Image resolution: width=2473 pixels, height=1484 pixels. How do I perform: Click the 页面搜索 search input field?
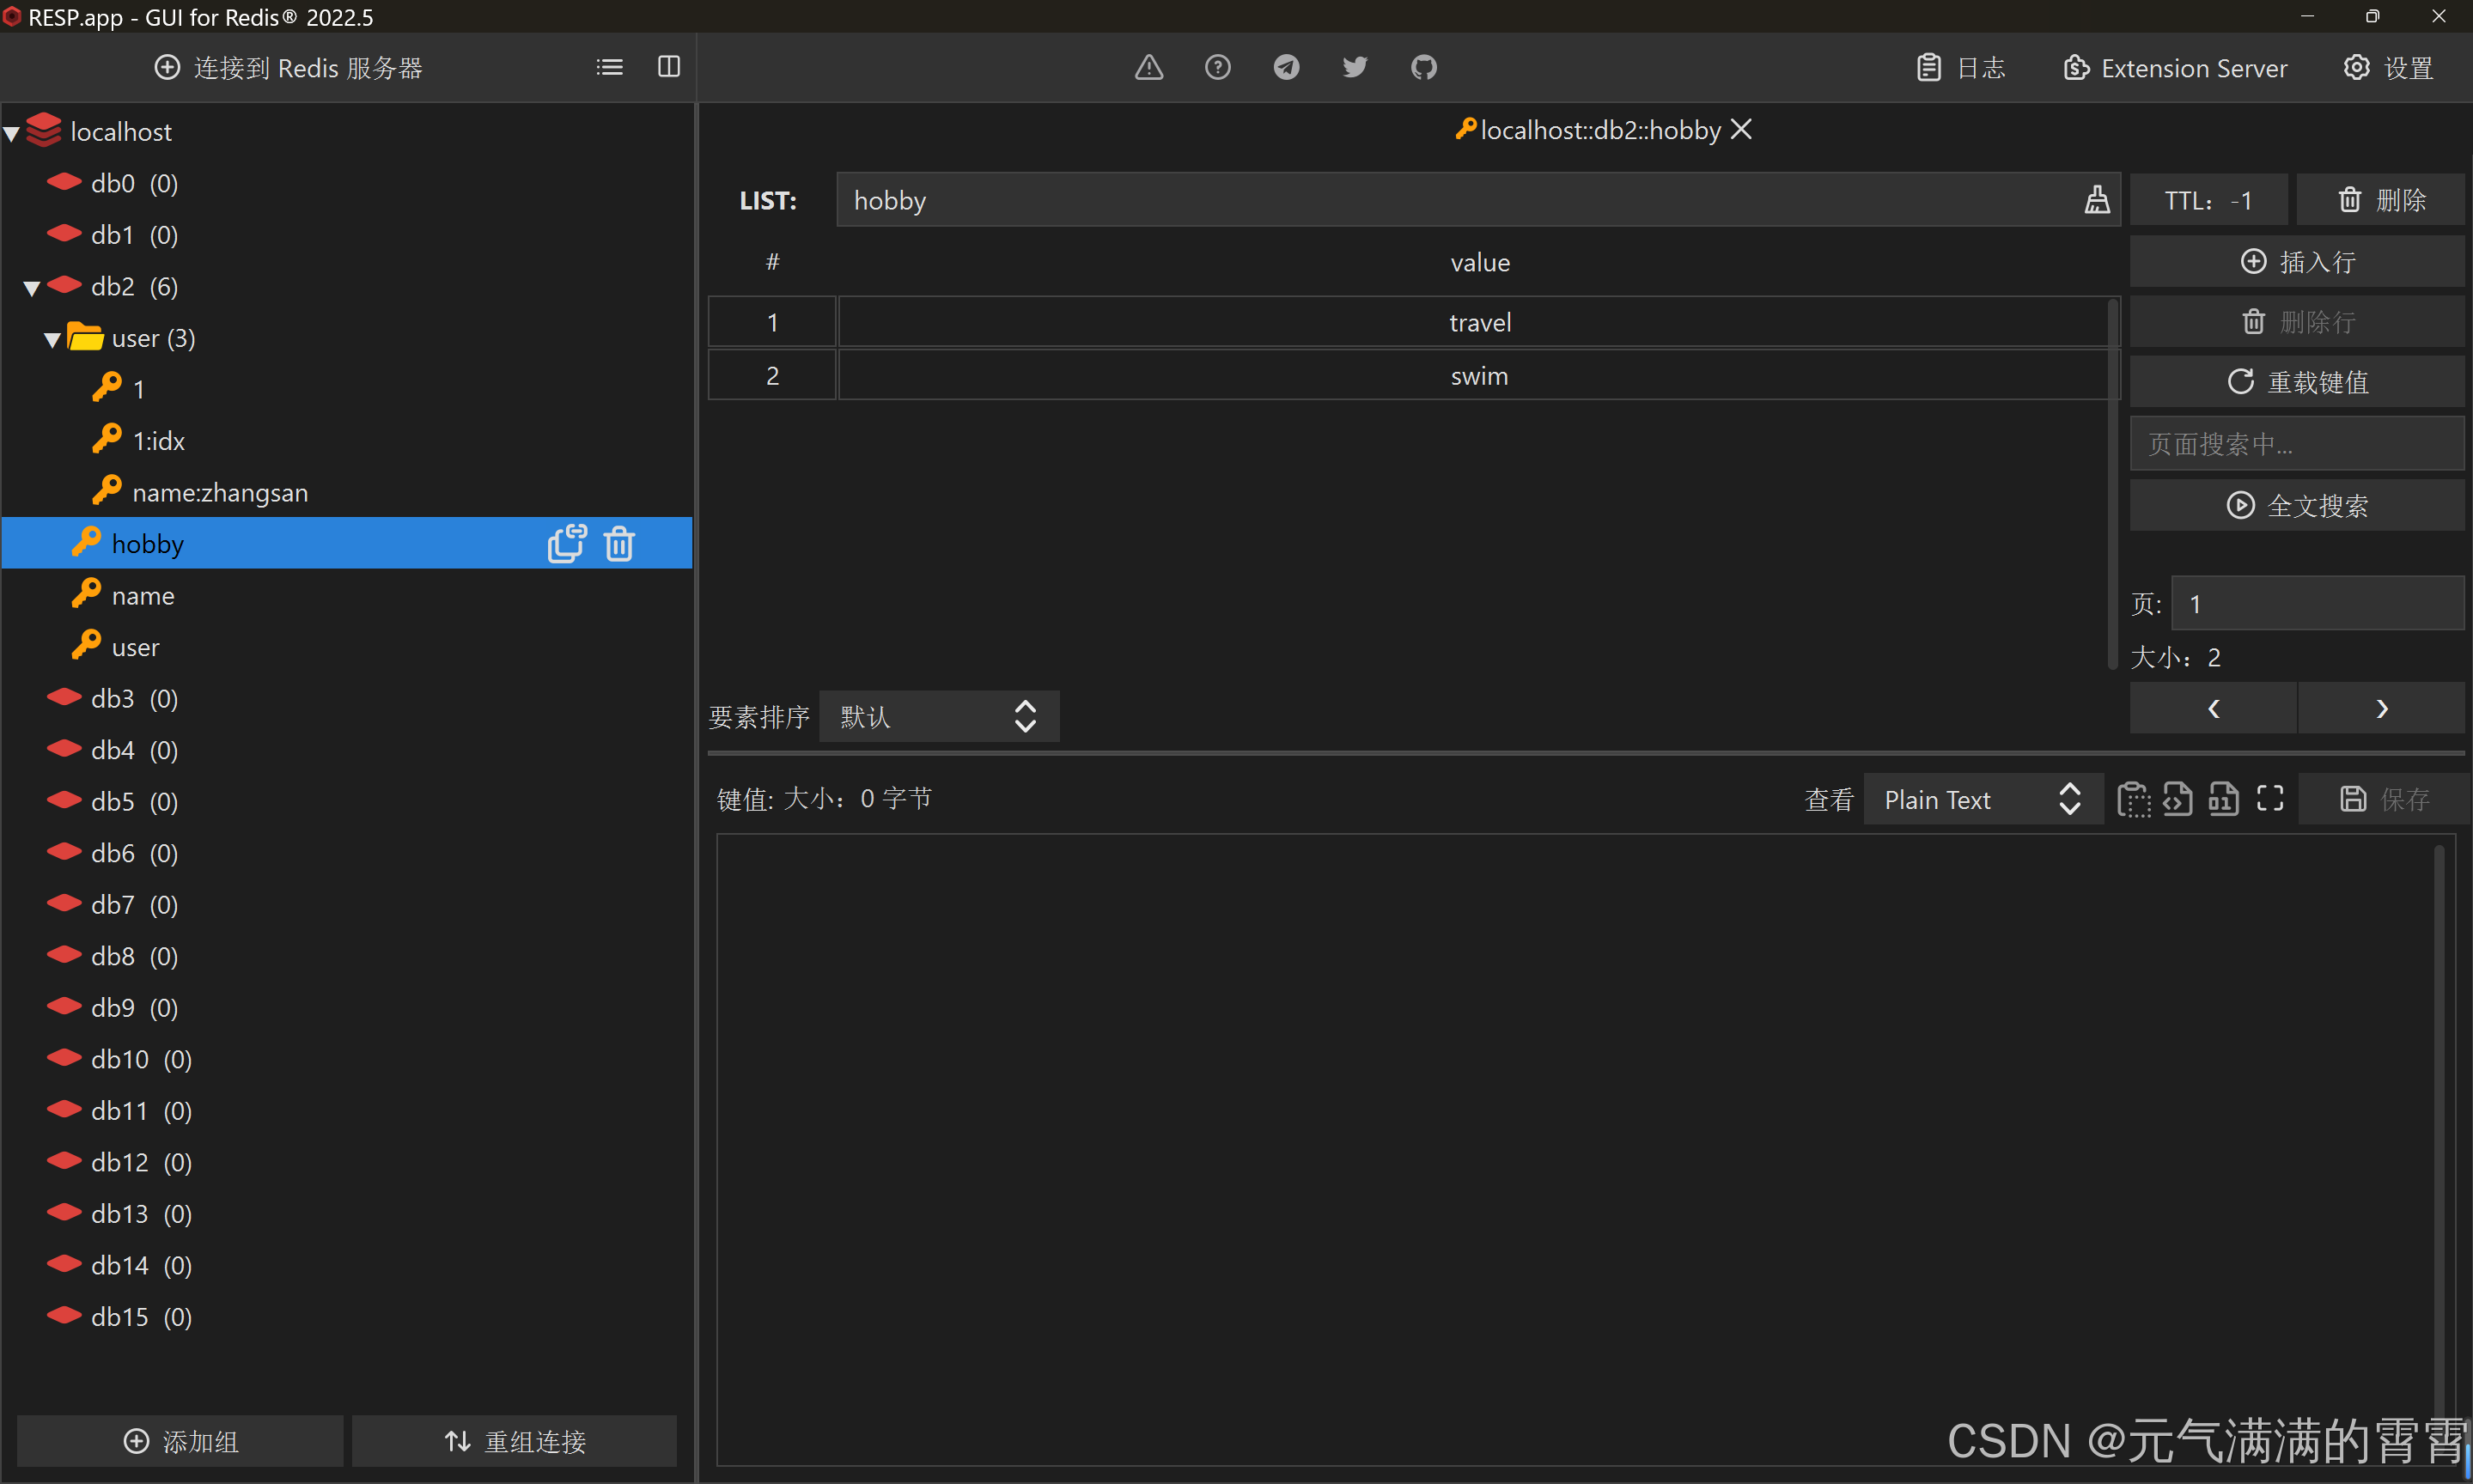(2296, 443)
